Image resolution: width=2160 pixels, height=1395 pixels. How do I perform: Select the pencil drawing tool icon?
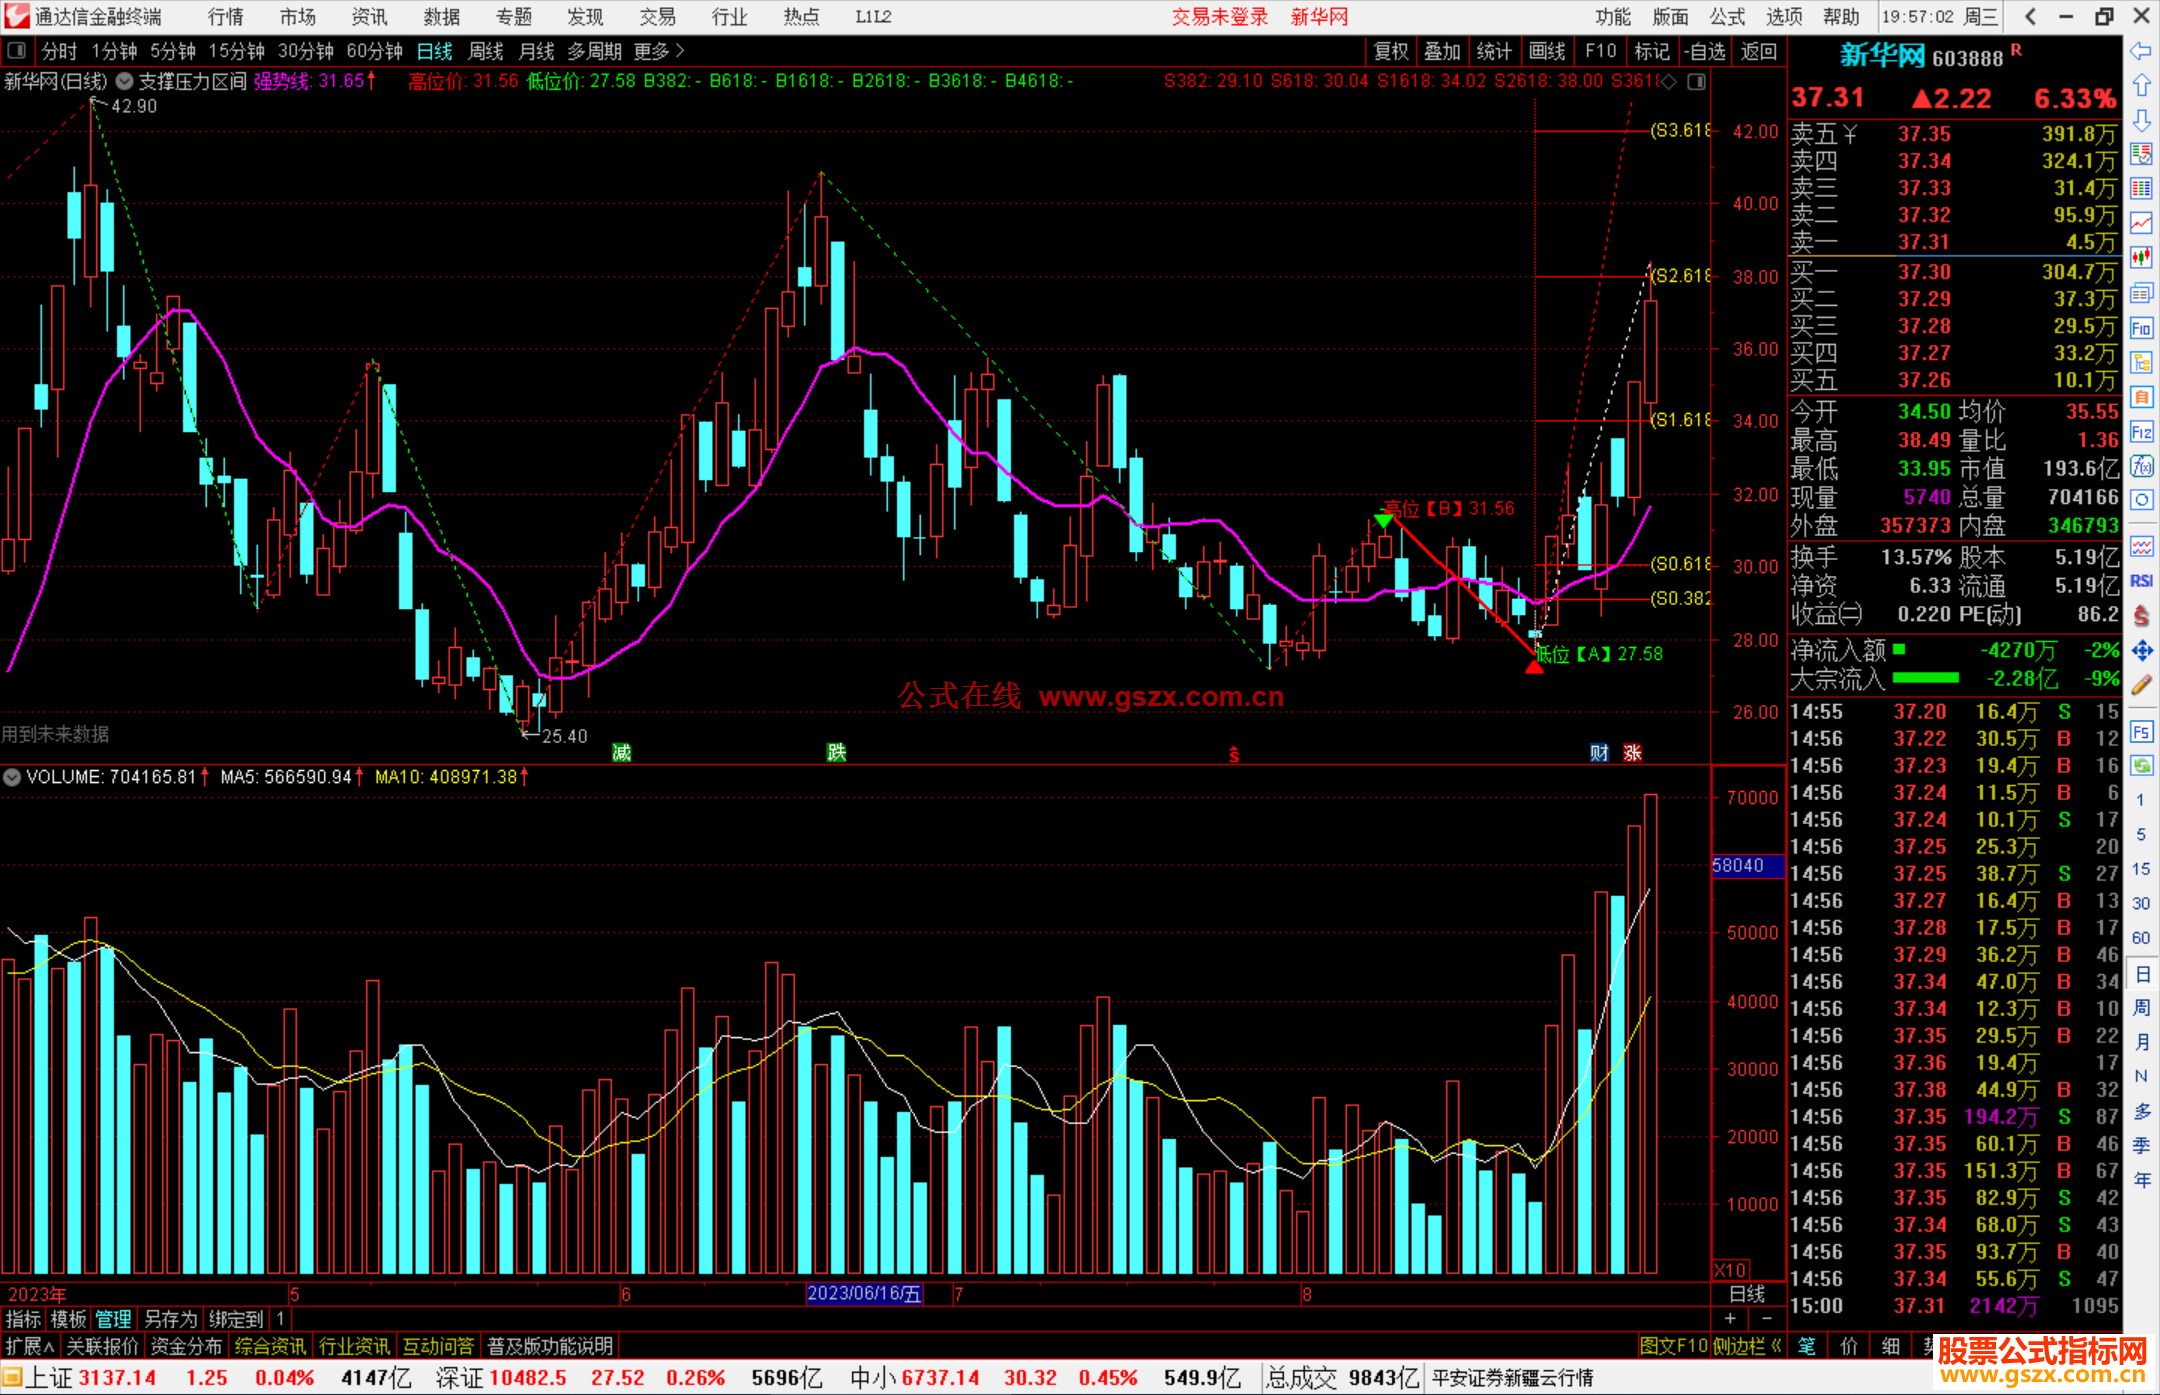[x=2141, y=685]
